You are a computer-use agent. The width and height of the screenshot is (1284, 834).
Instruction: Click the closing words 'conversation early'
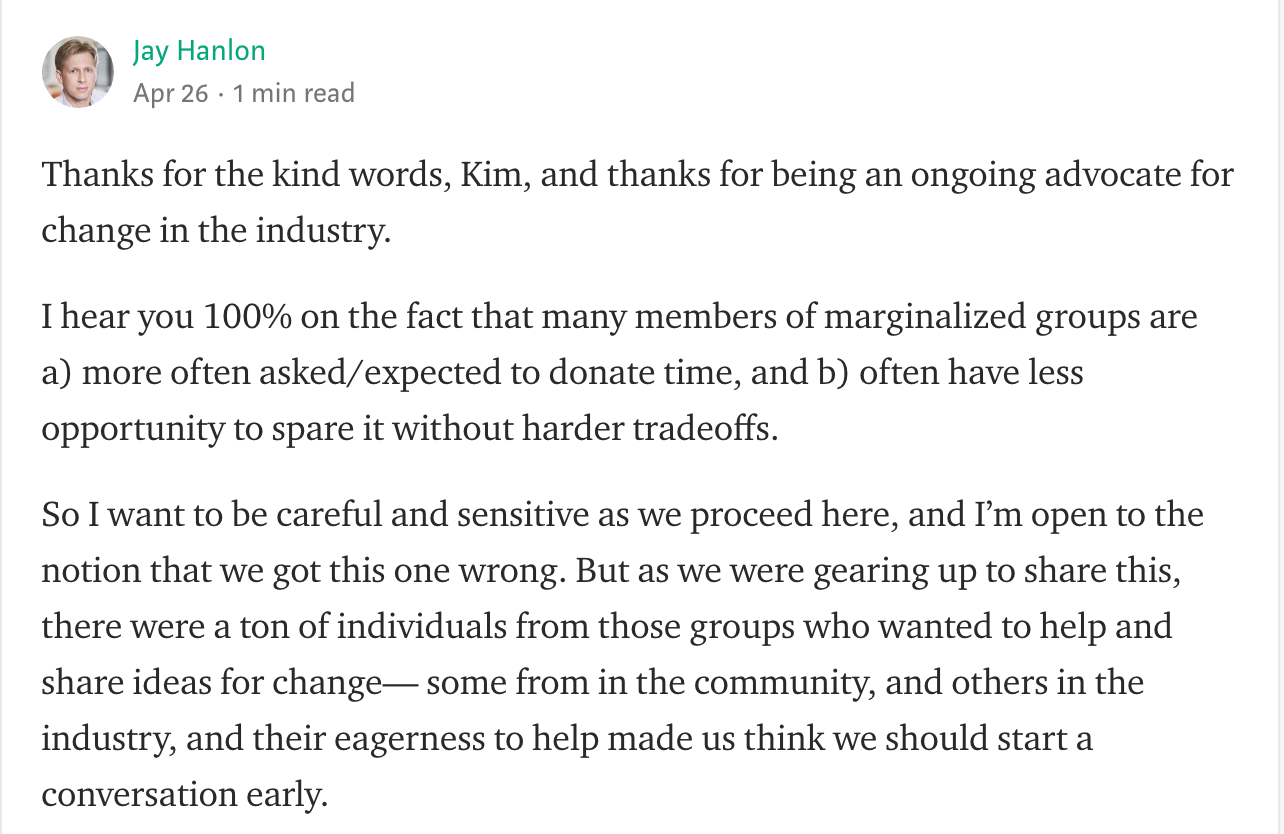click(x=185, y=795)
